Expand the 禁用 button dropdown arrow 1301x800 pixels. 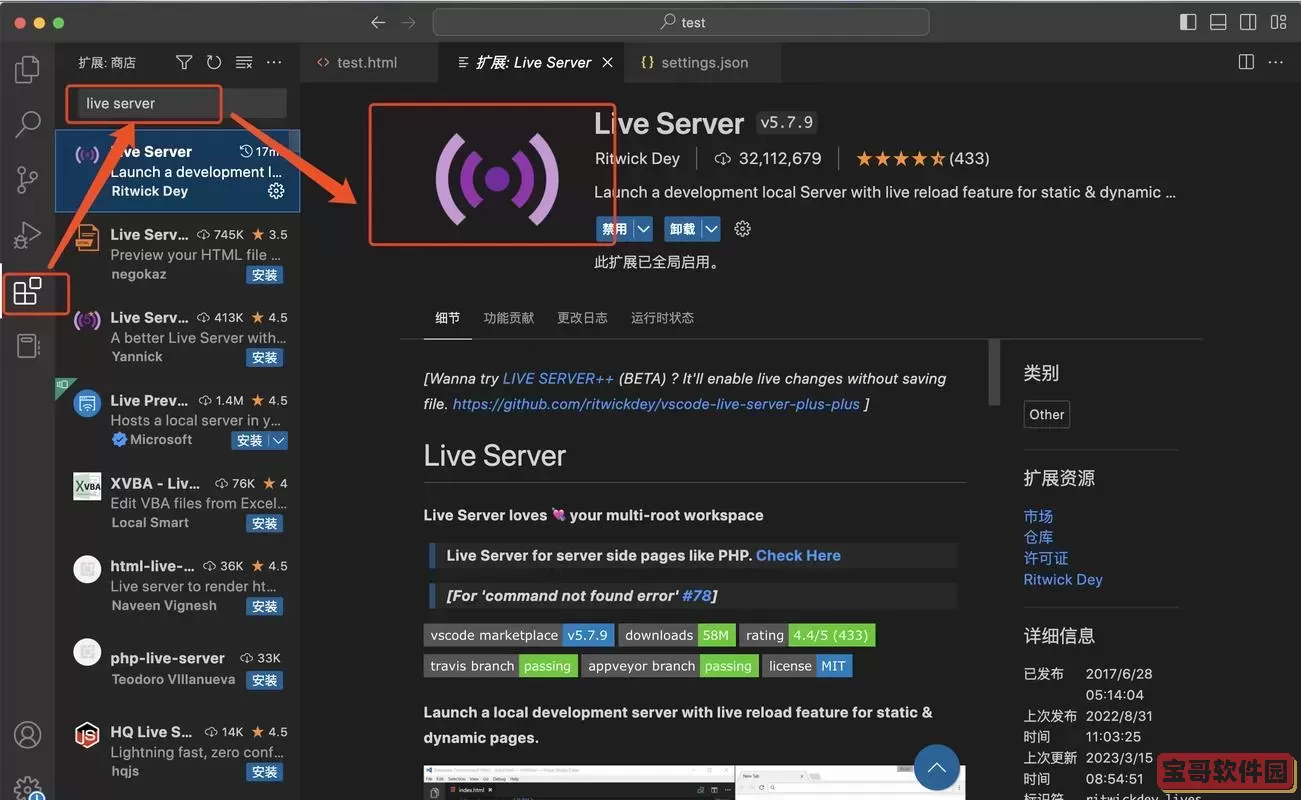(643, 229)
